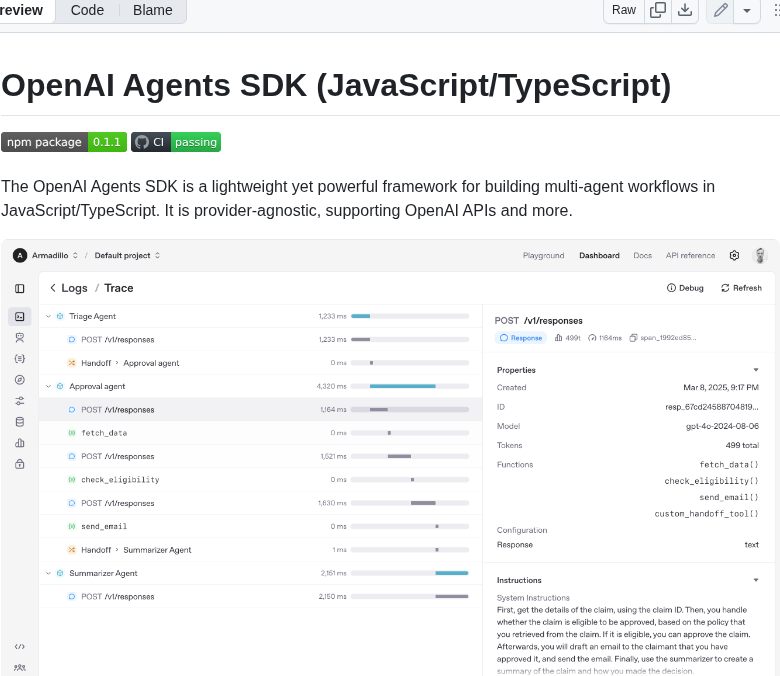Viewport: 780px width, 676px height.
Task: Open the CI passing badge
Action: pyautogui.click(x=176, y=142)
